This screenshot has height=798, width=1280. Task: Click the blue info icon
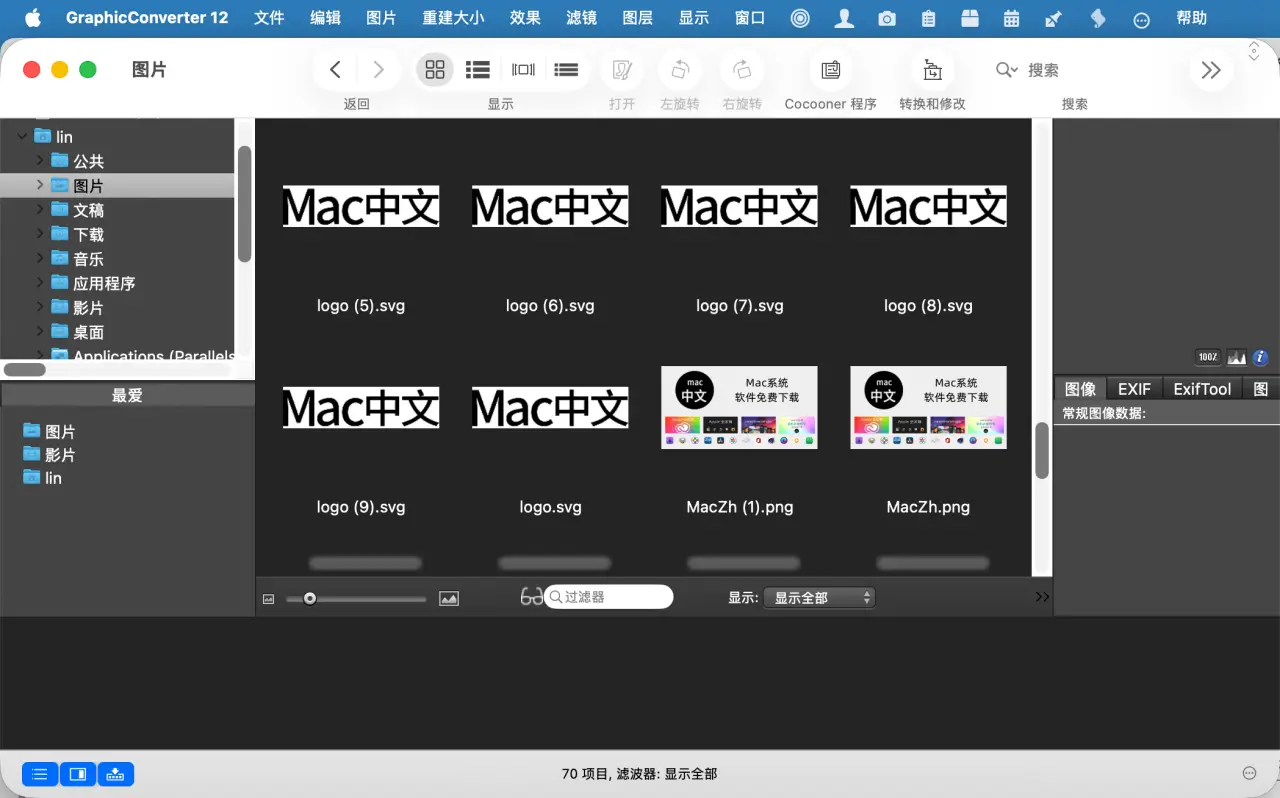pyautogui.click(x=1260, y=357)
